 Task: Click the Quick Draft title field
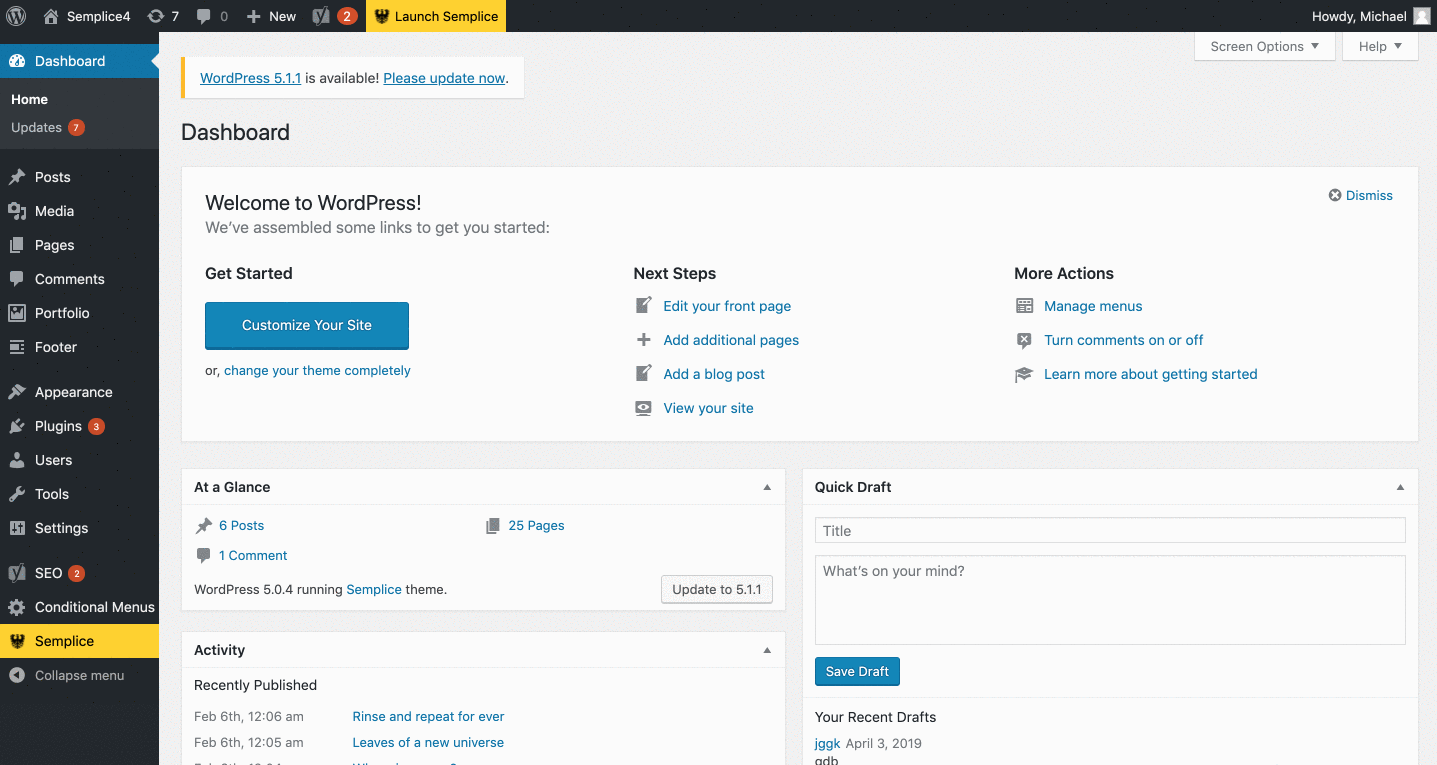click(x=1109, y=530)
